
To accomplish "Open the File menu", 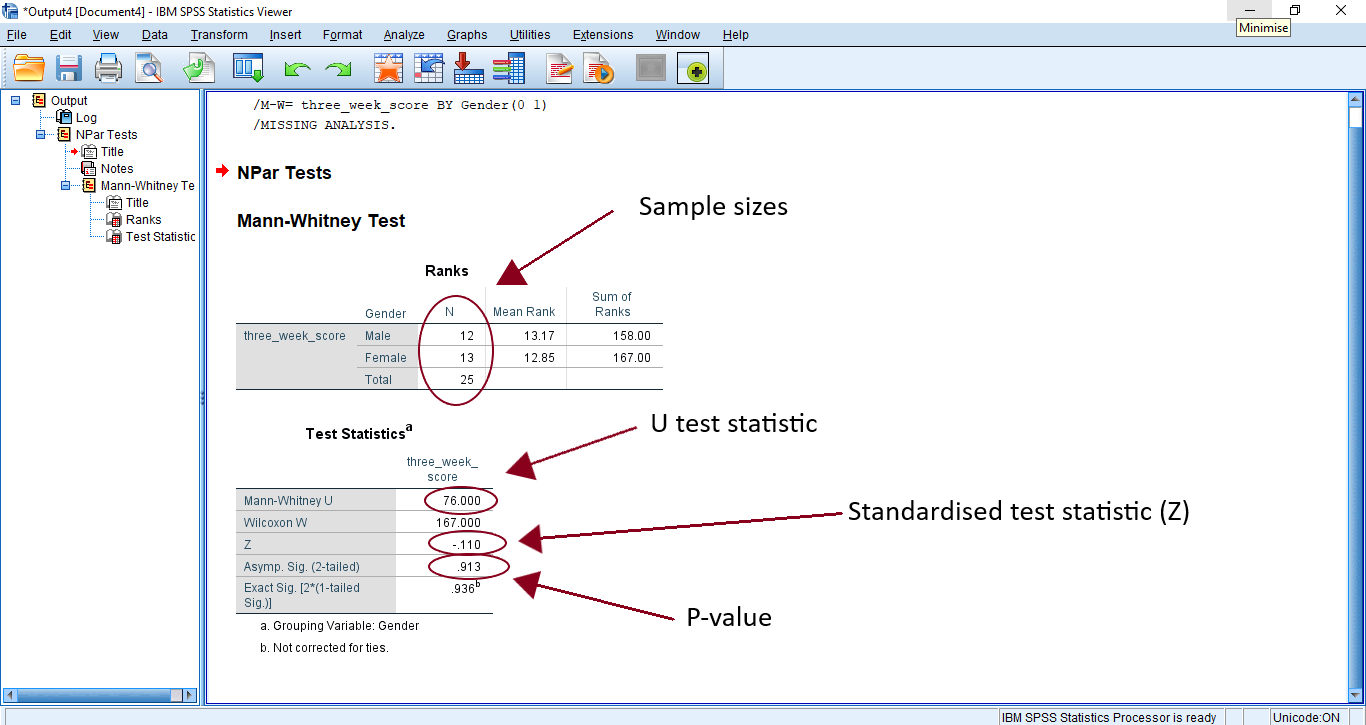I will pos(17,35).
